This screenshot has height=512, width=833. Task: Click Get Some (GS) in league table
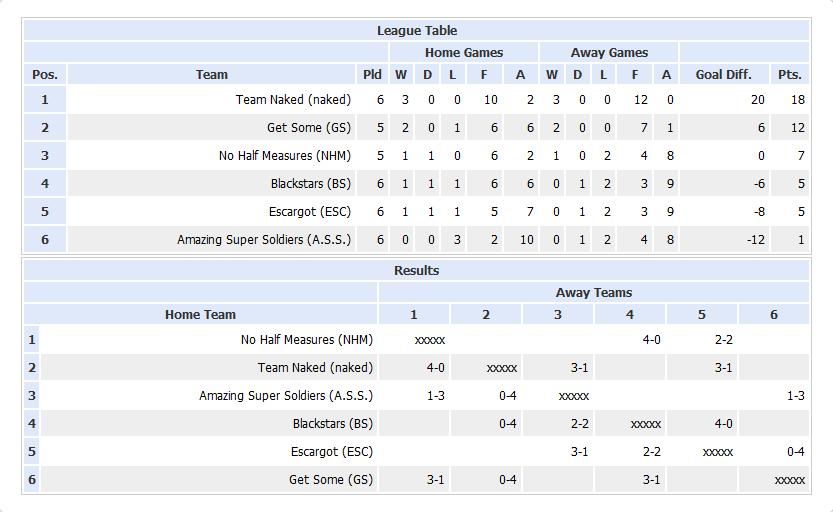coord(309,128)
